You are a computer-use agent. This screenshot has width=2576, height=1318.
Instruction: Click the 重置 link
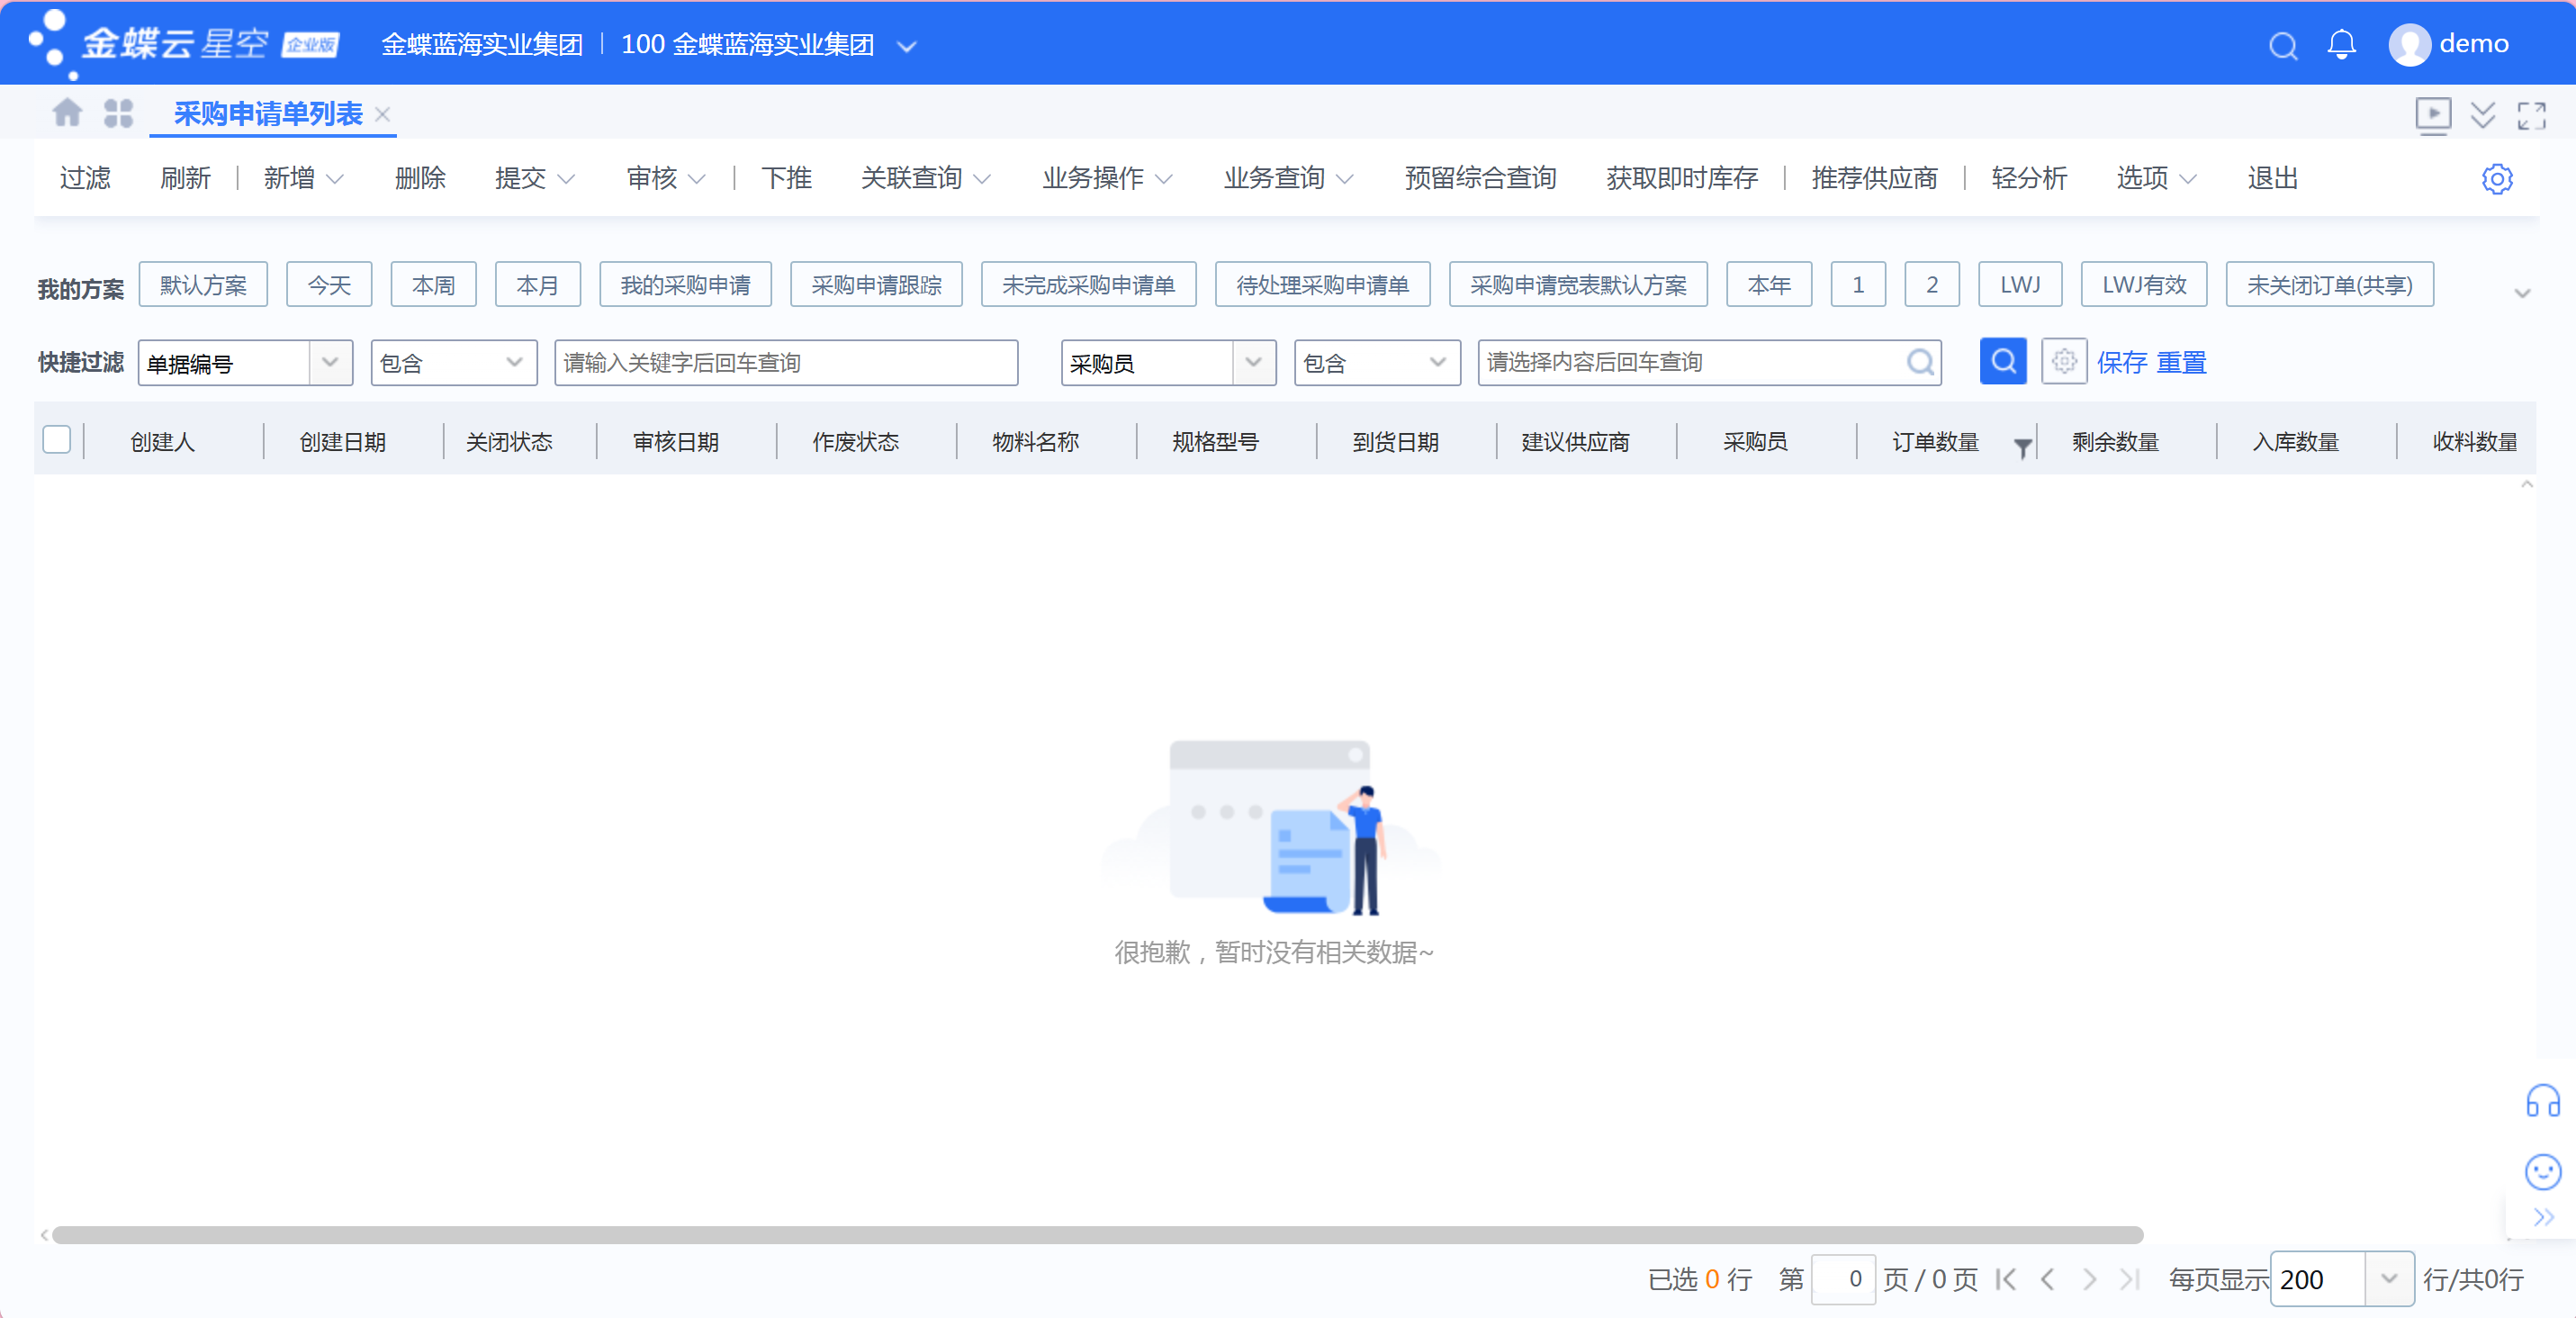point(2181,362)
